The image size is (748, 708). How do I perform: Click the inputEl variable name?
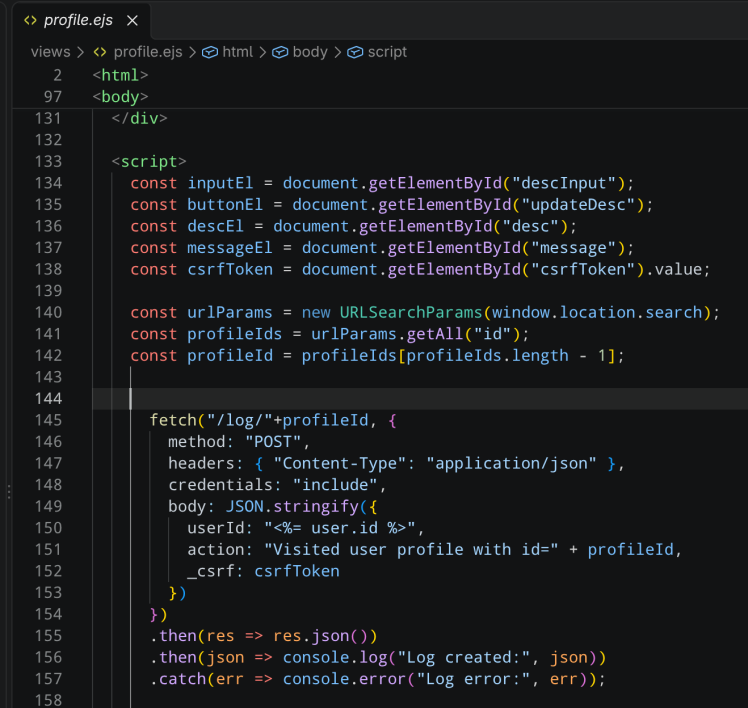(x=220, y=183)
